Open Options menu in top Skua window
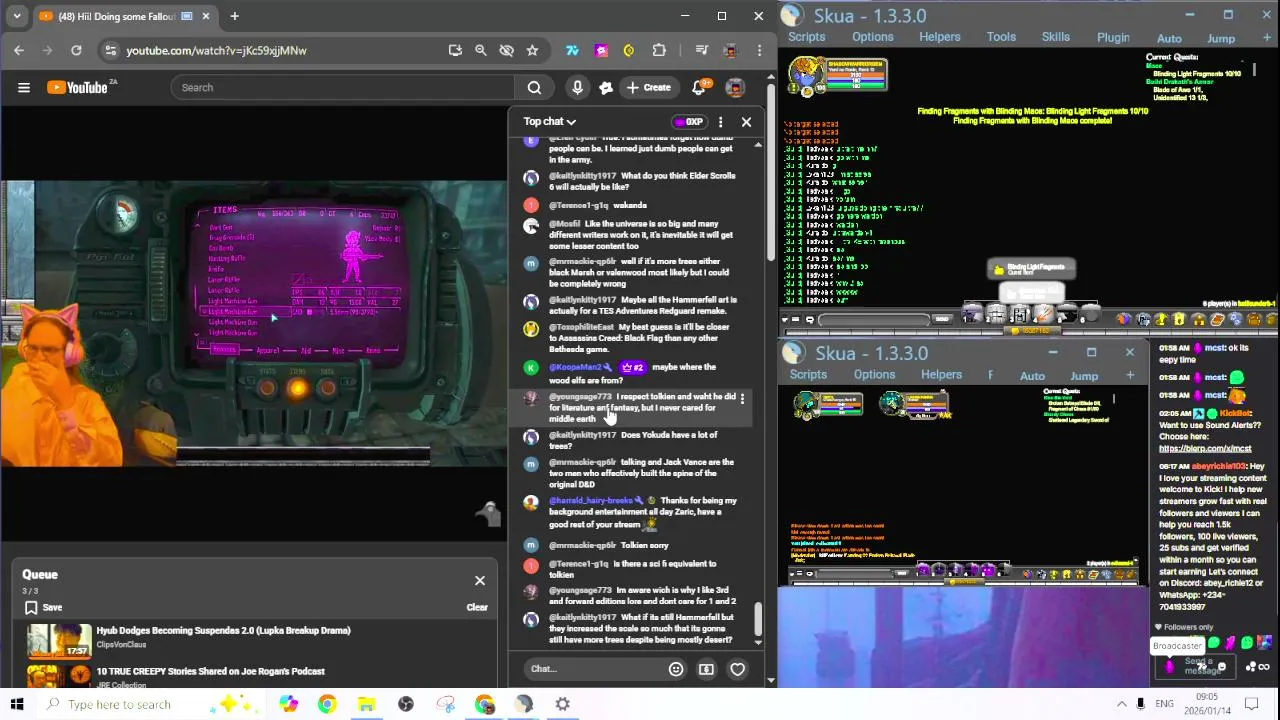 [873, 37]
